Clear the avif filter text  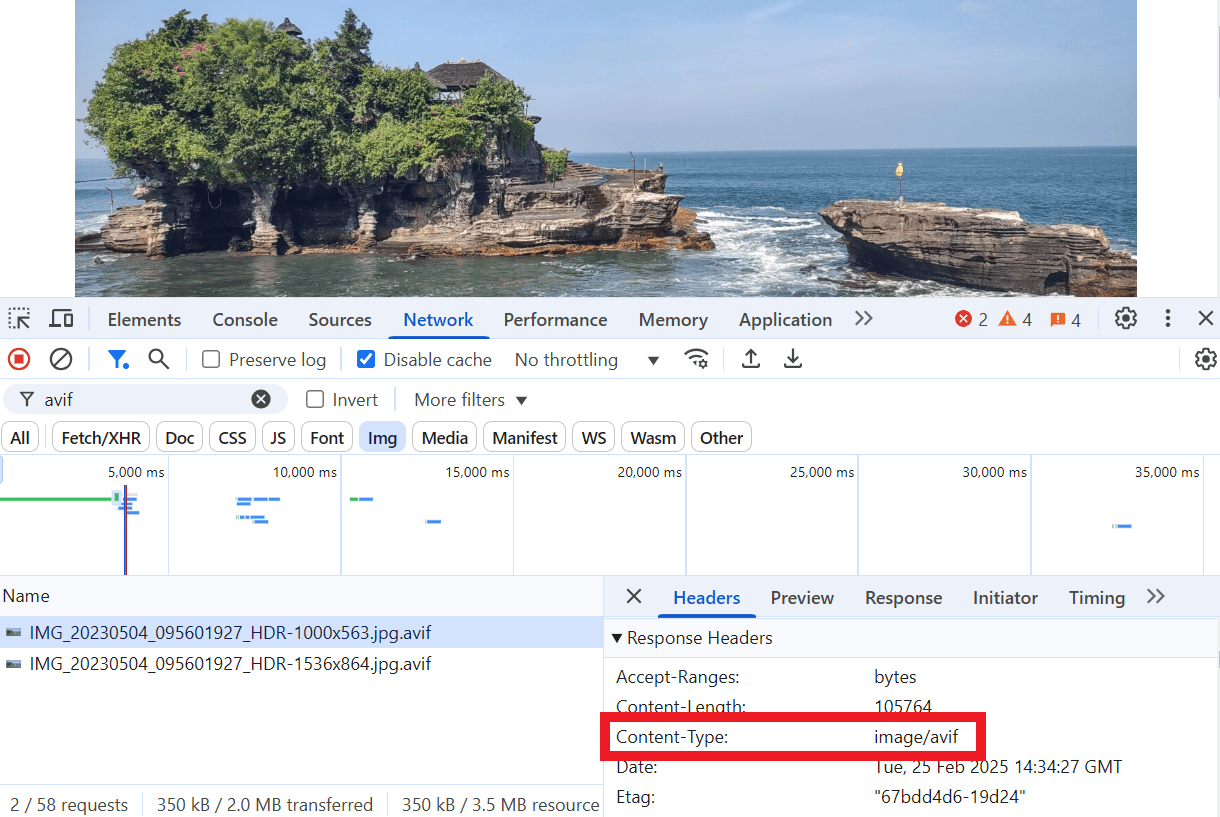pos(261,399)
